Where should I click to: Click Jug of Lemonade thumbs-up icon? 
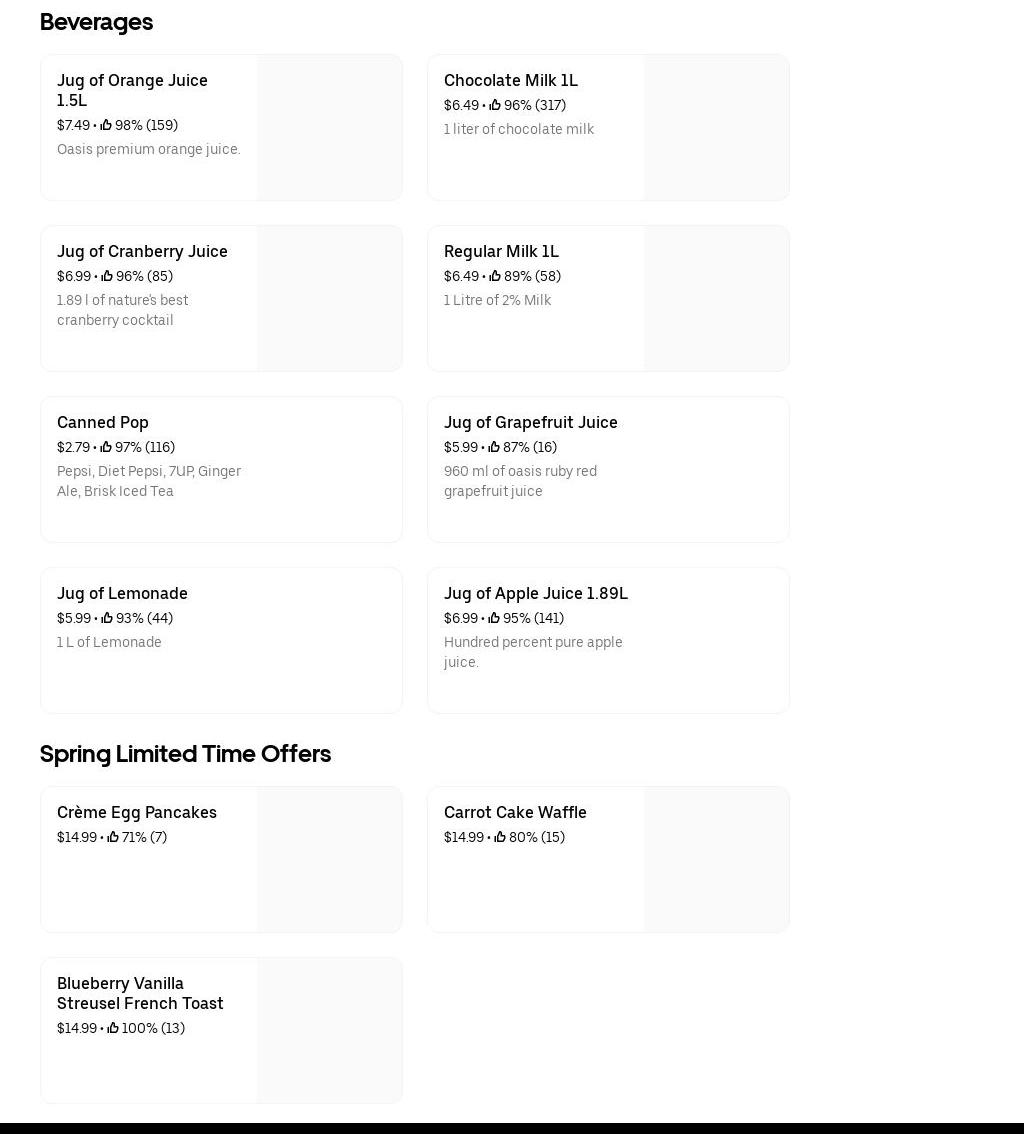(107, 618)
